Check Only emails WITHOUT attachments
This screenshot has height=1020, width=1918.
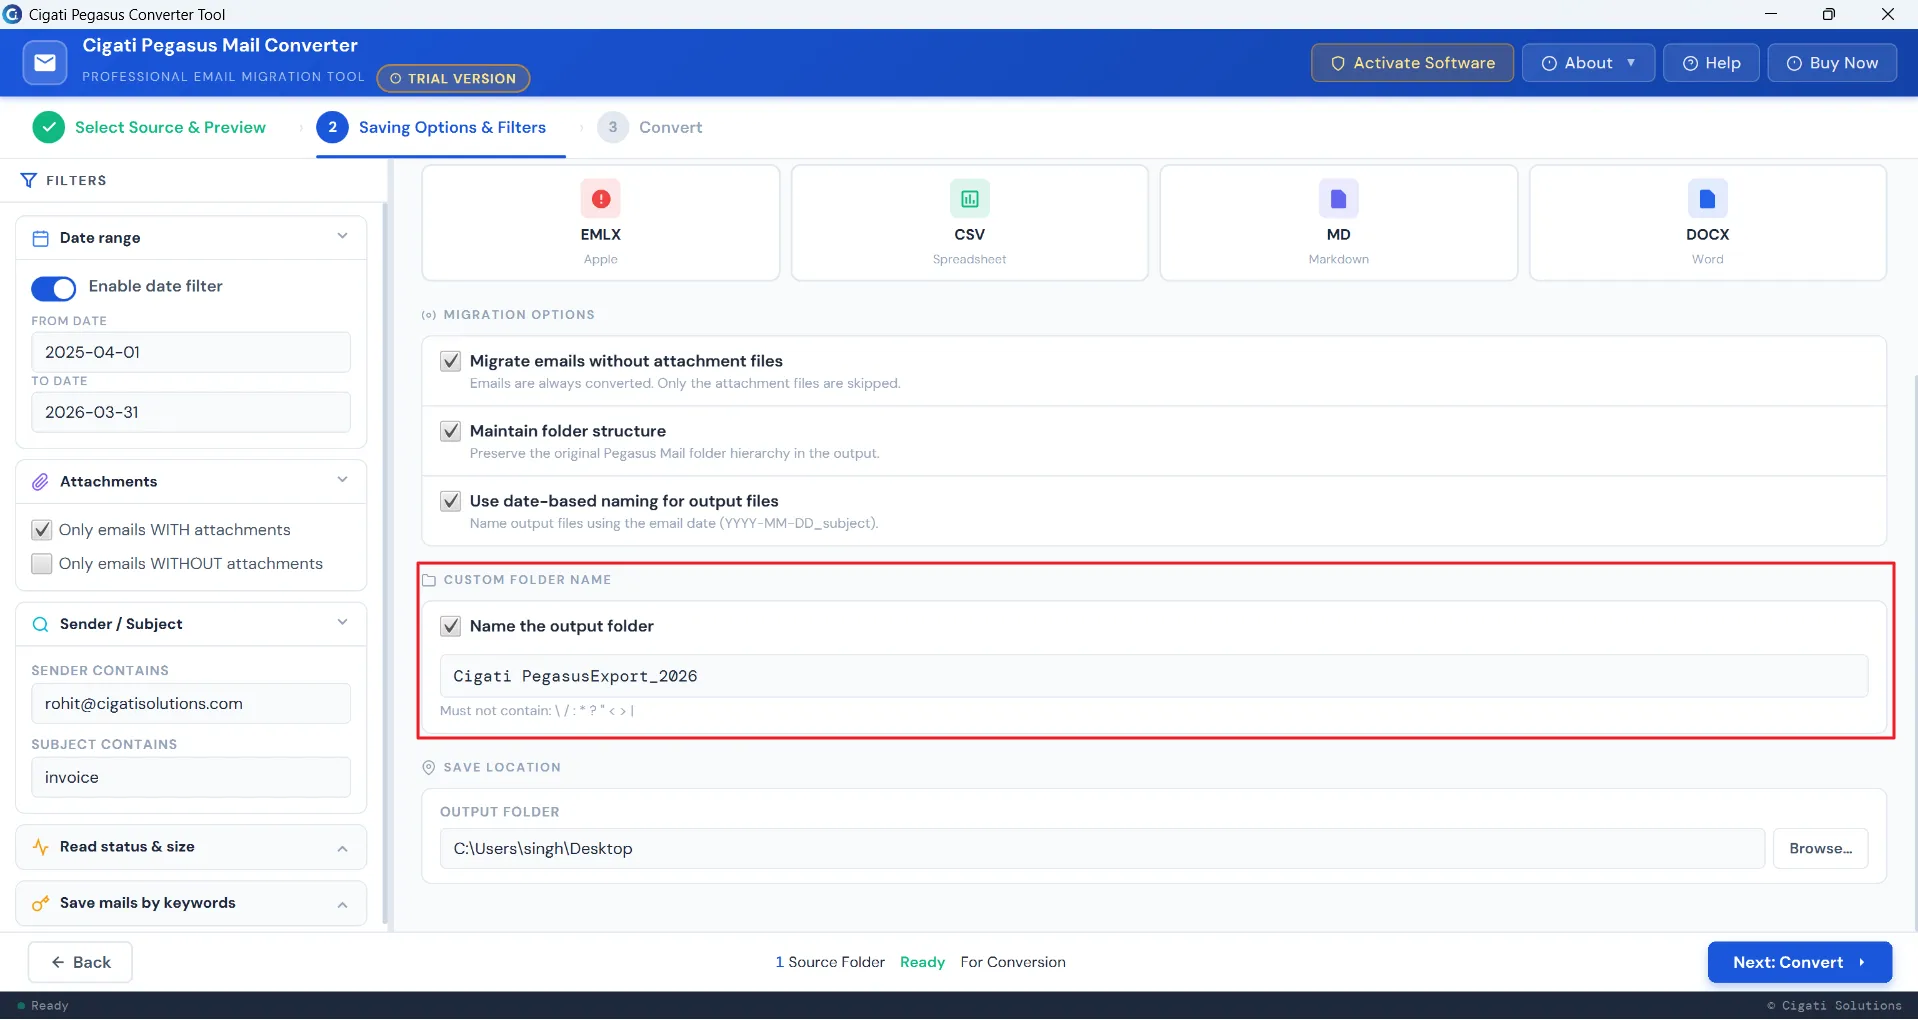point(42,564)
